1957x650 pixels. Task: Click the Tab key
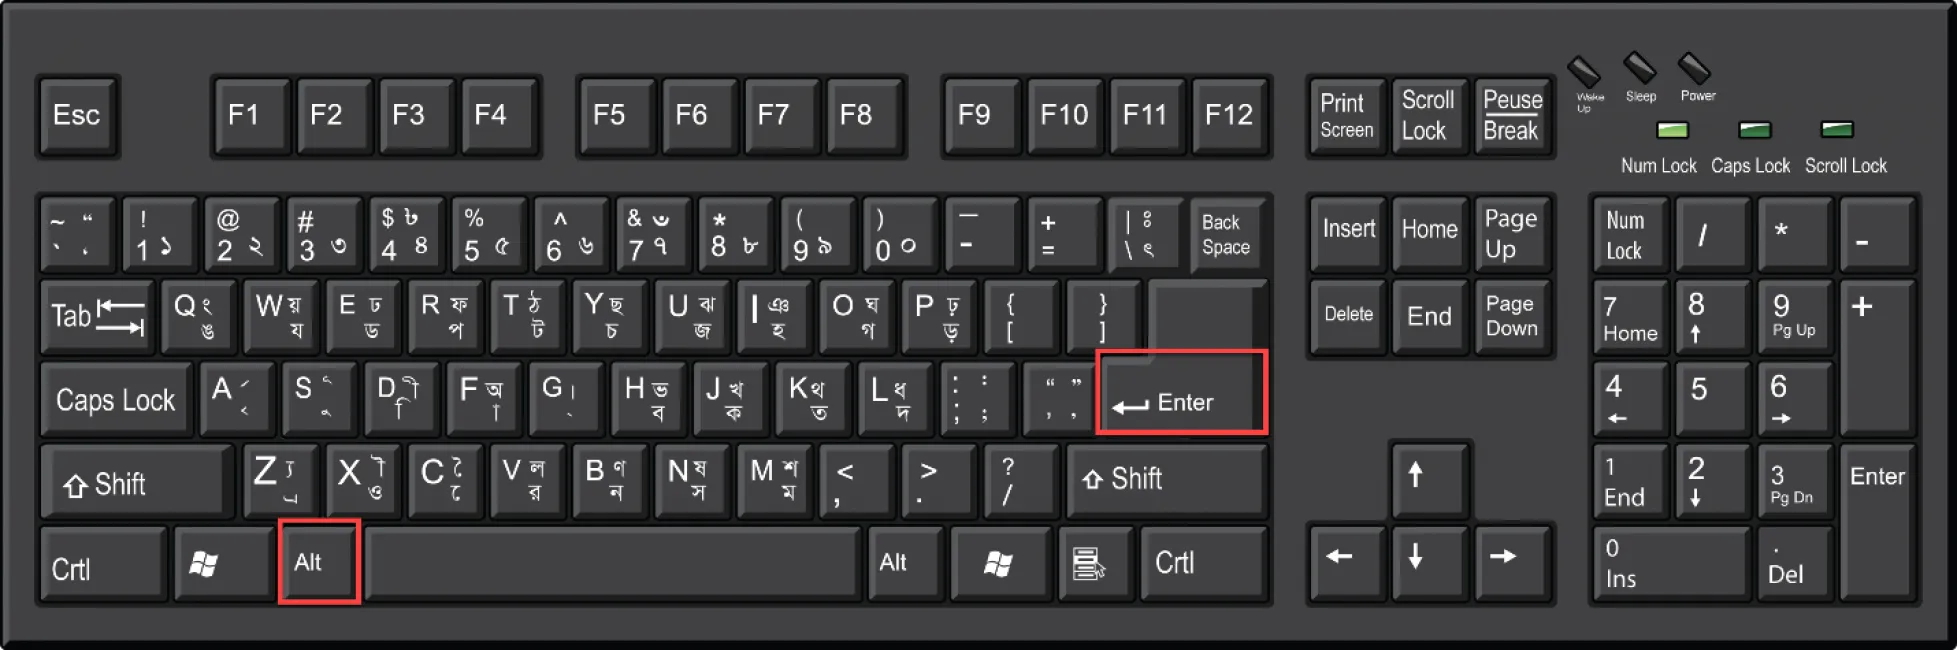(x=97, y=317)
